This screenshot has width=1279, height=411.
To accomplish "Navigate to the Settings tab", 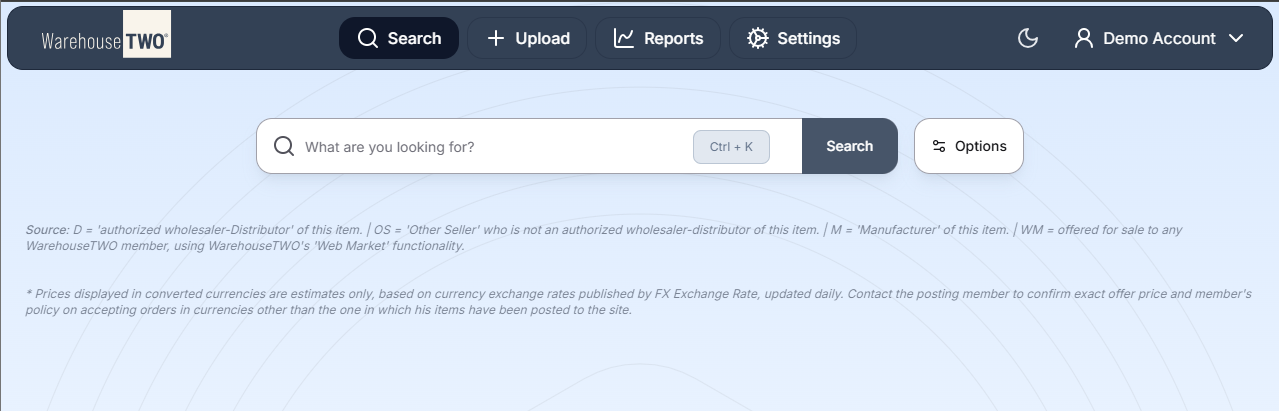I will pos(793,38).
